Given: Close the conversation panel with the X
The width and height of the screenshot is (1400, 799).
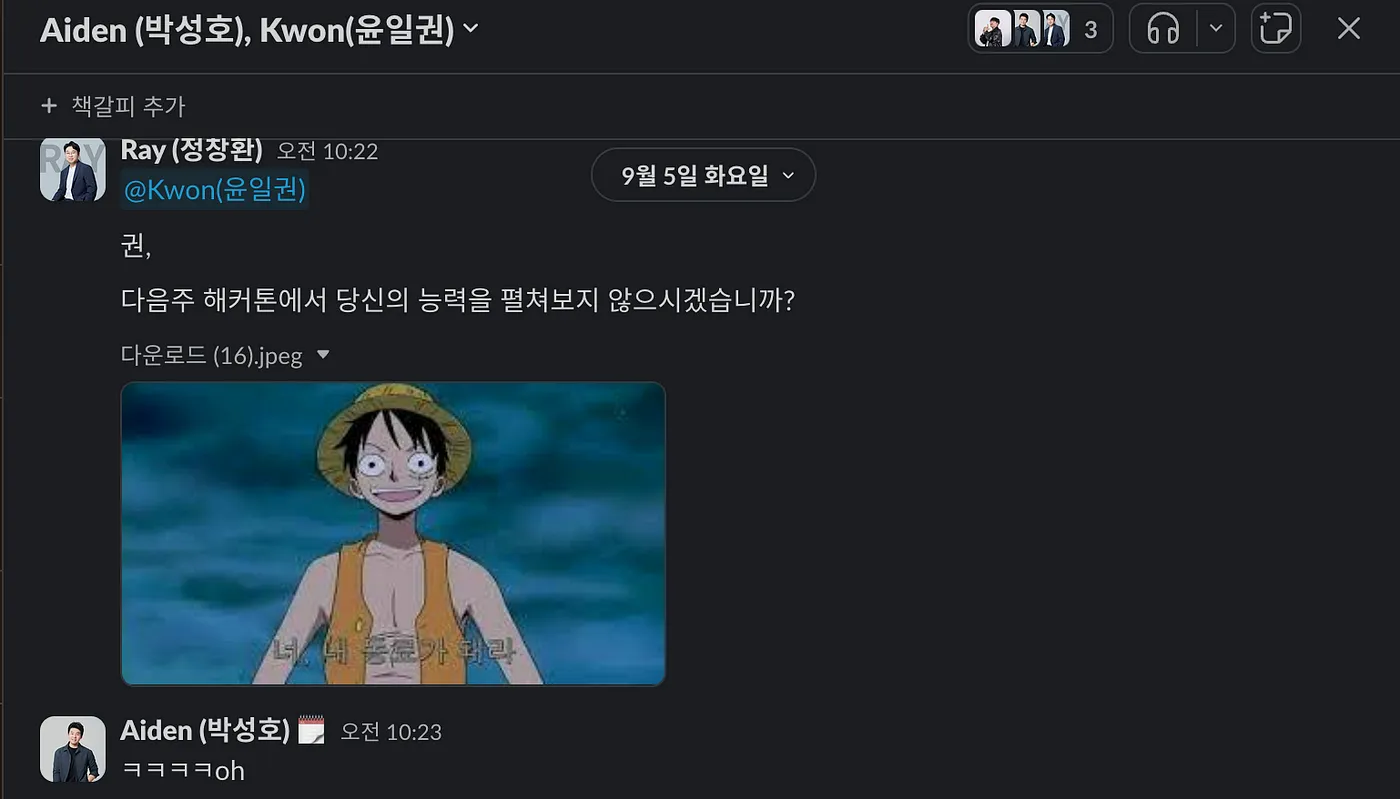Looking at the screenshot, I should [1349, 29].
